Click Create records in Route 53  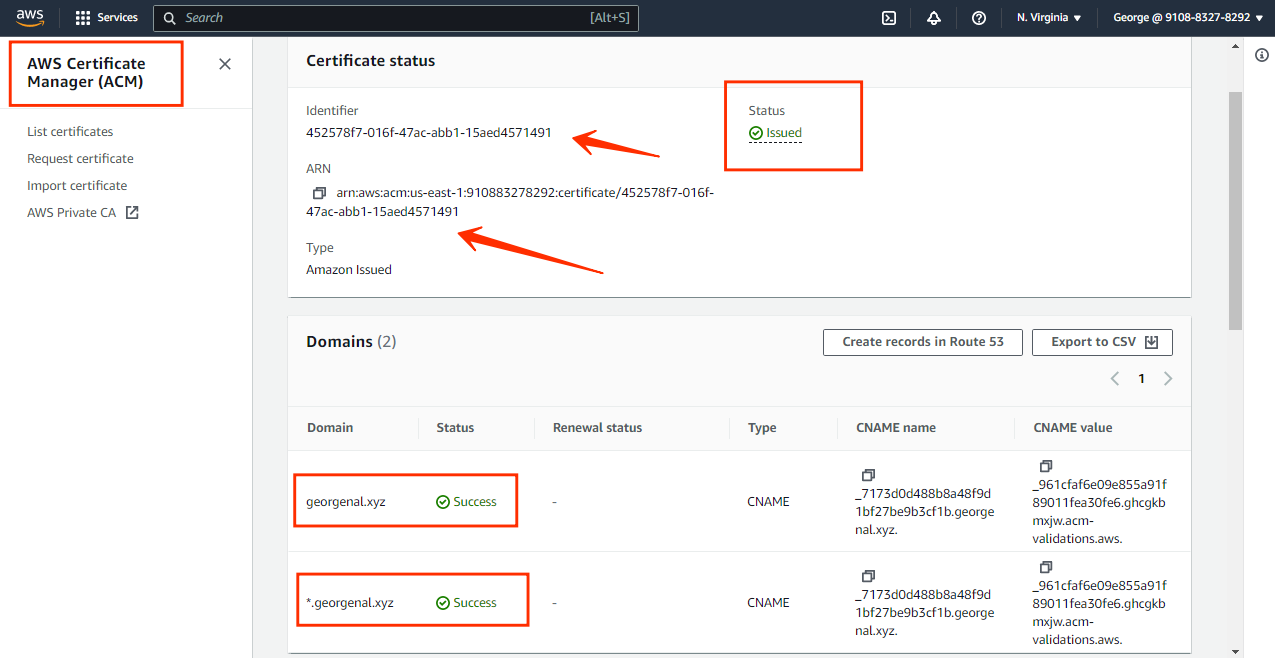click(922, 342)
